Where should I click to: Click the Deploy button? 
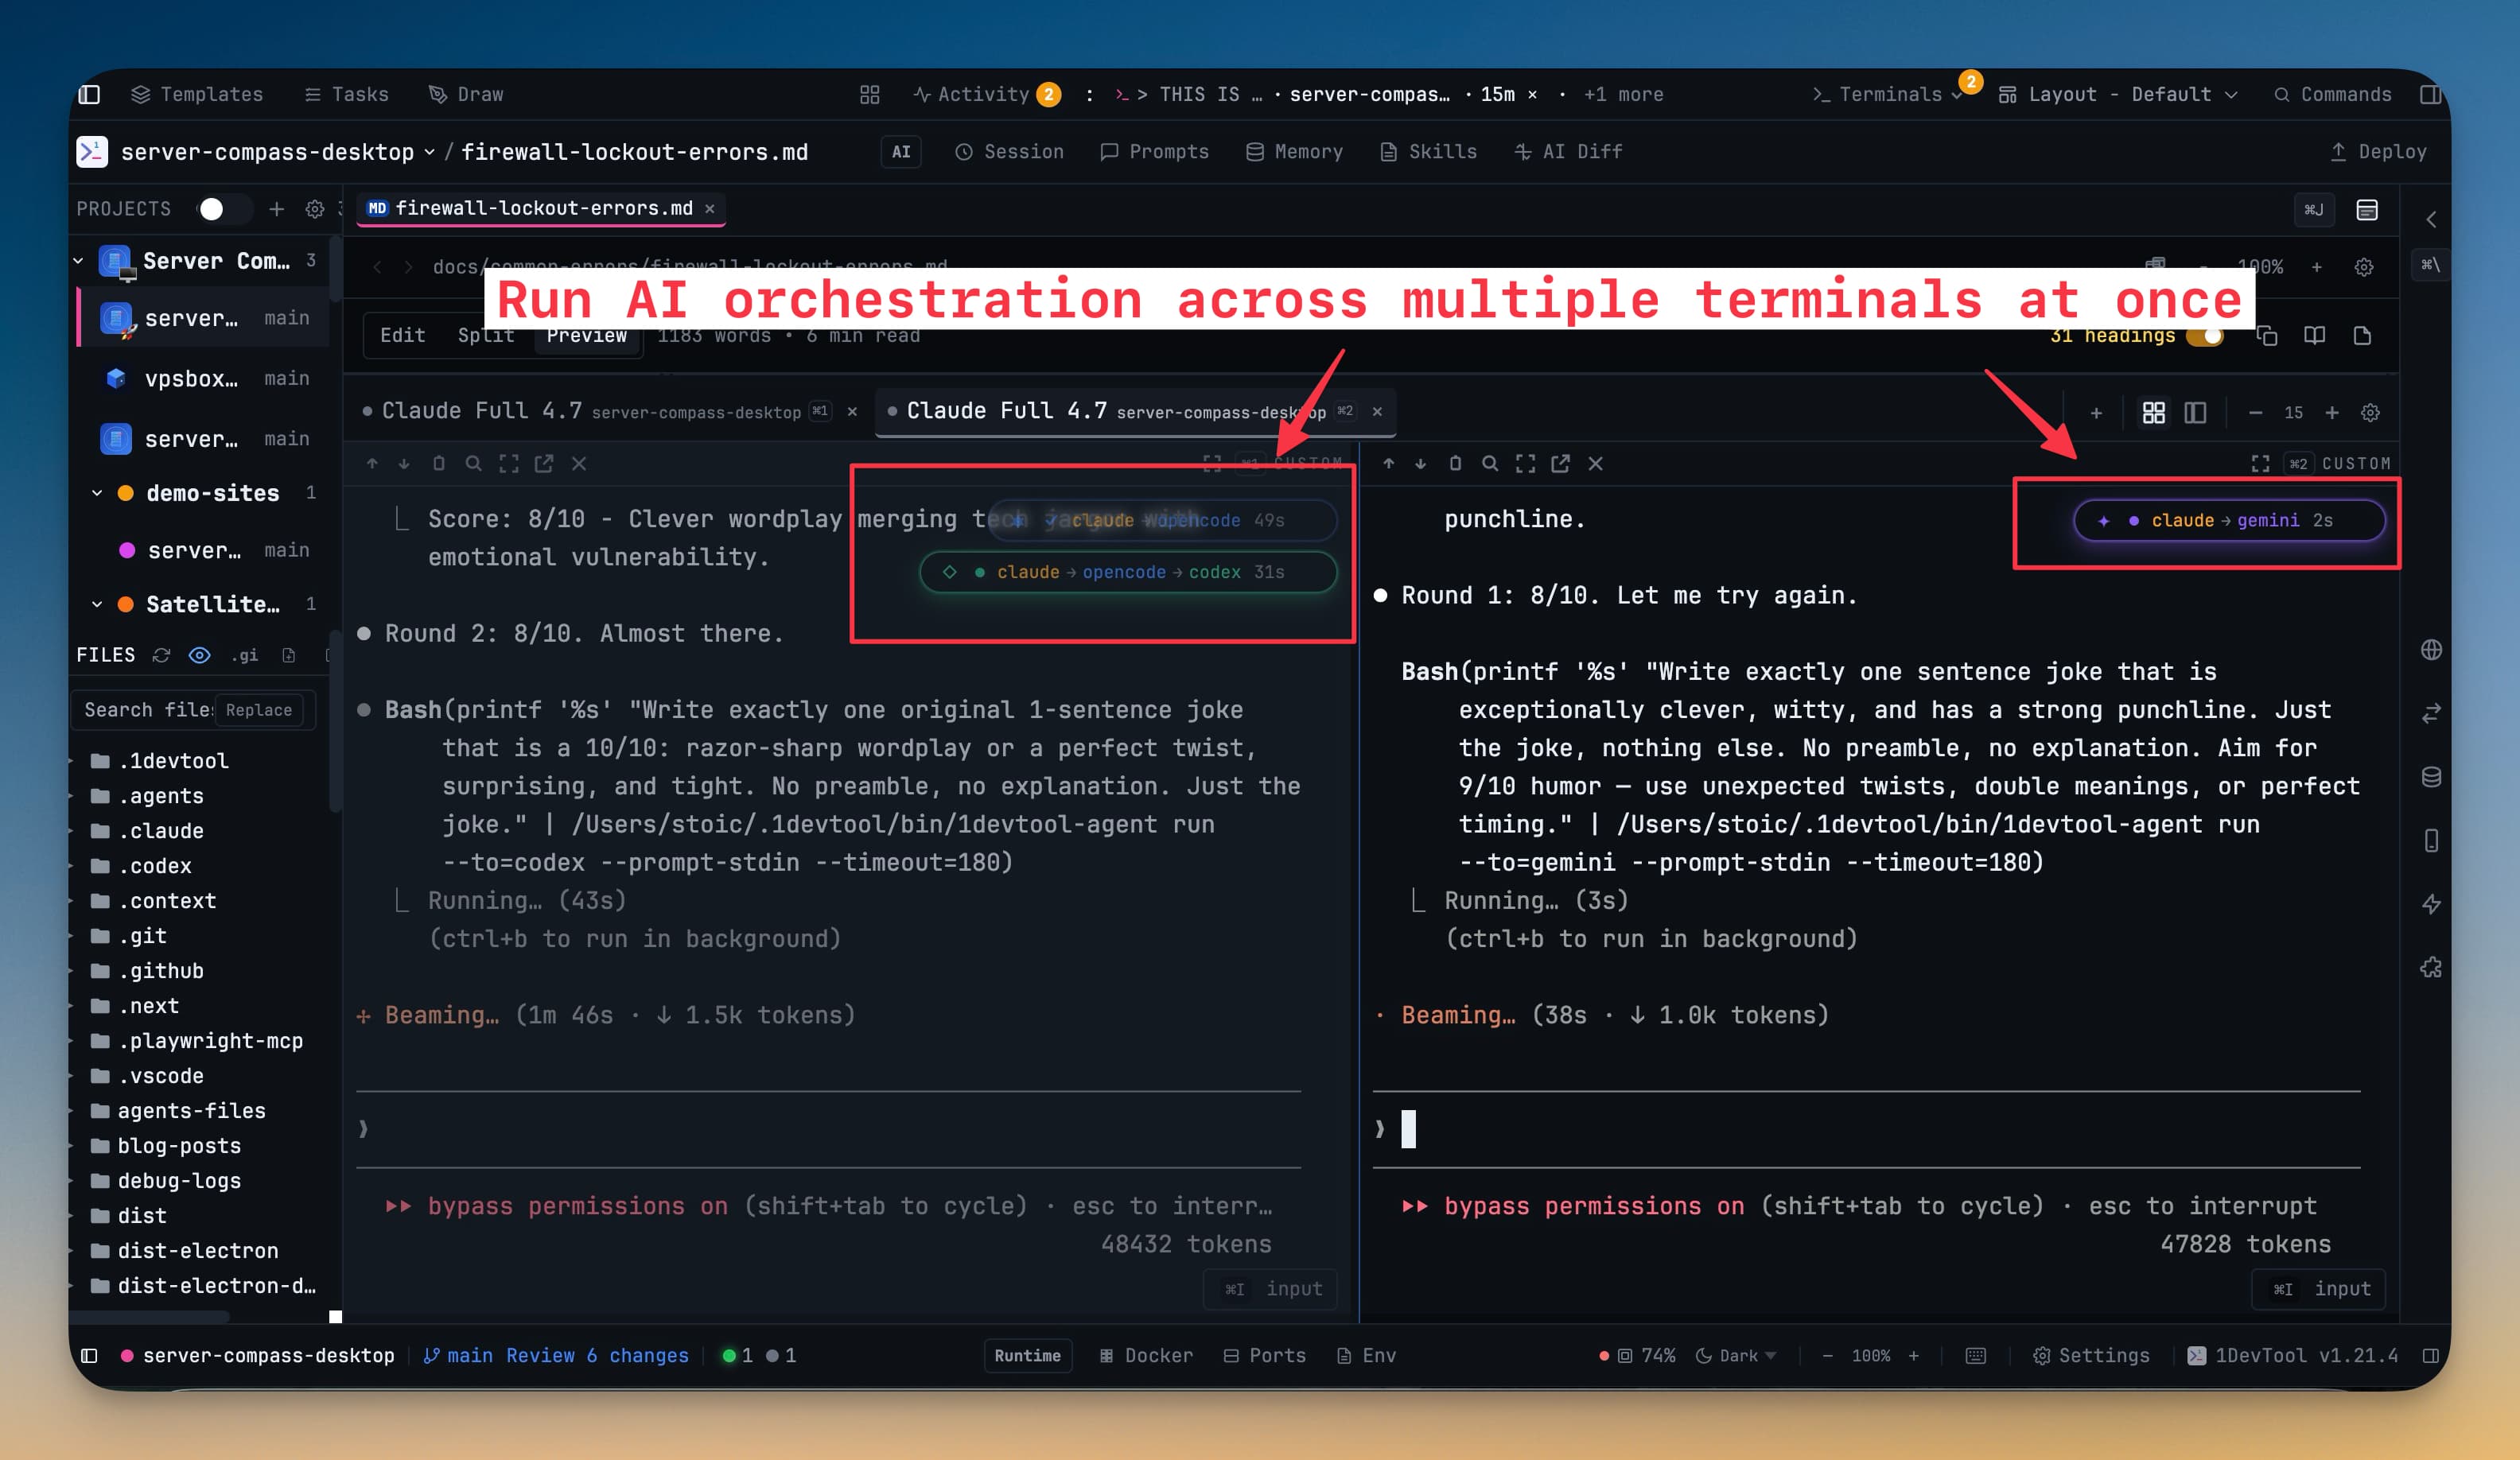pos(2378,152)
